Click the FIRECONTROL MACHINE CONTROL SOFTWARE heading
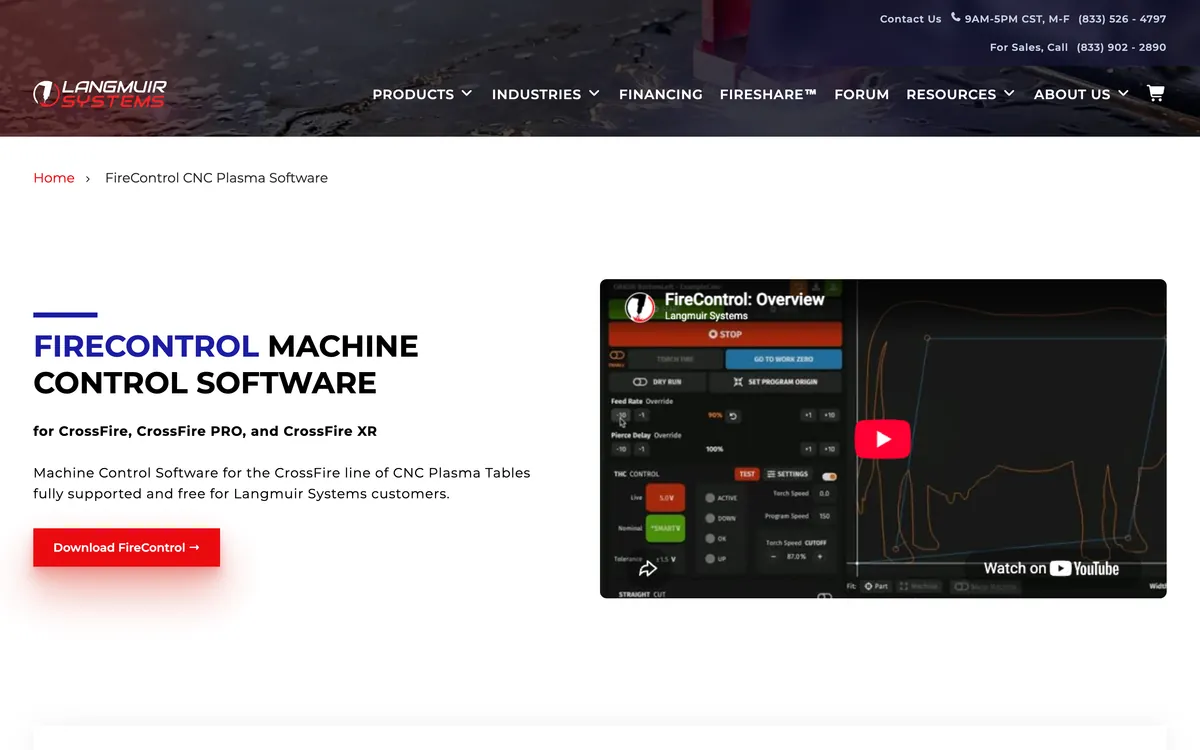1200x750 pixels. [x=226, y=364]
